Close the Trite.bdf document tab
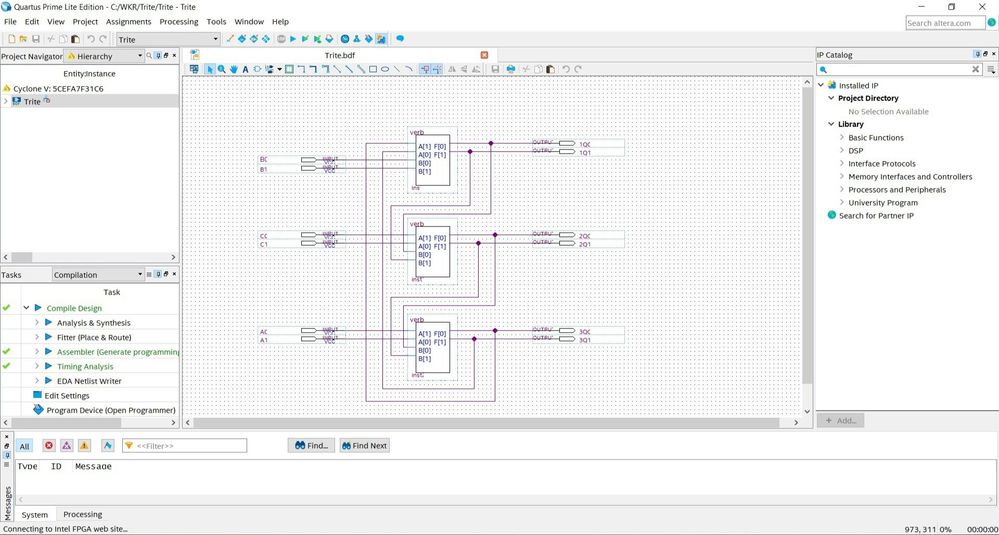 click(x=485, y=55)
